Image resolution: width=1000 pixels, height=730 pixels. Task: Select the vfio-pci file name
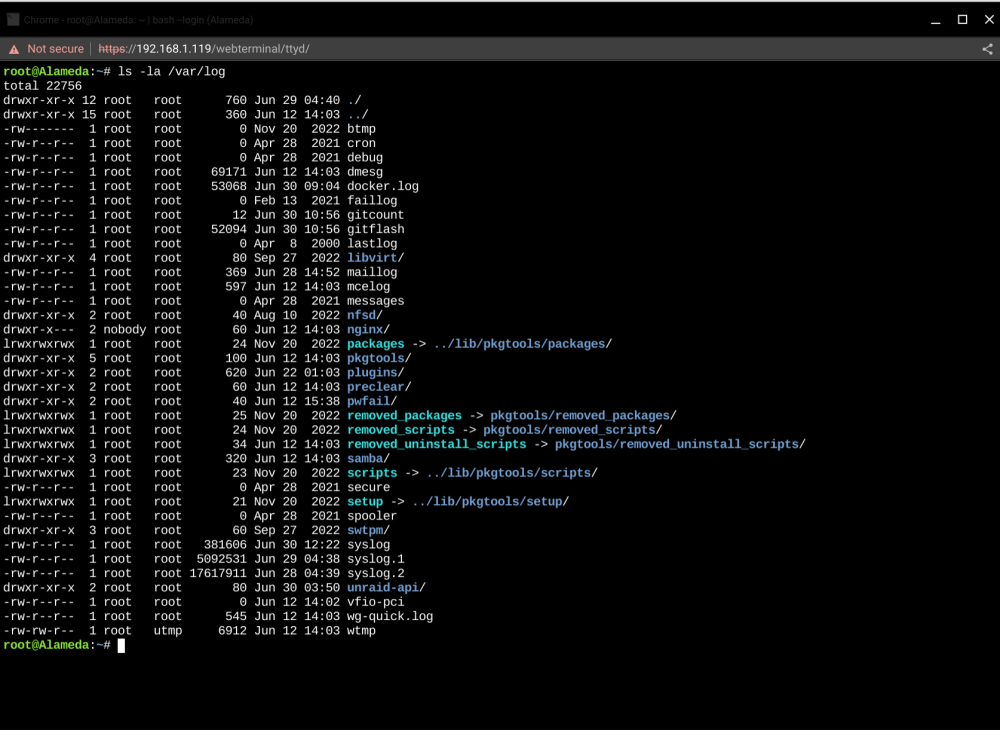pos(376,602)
